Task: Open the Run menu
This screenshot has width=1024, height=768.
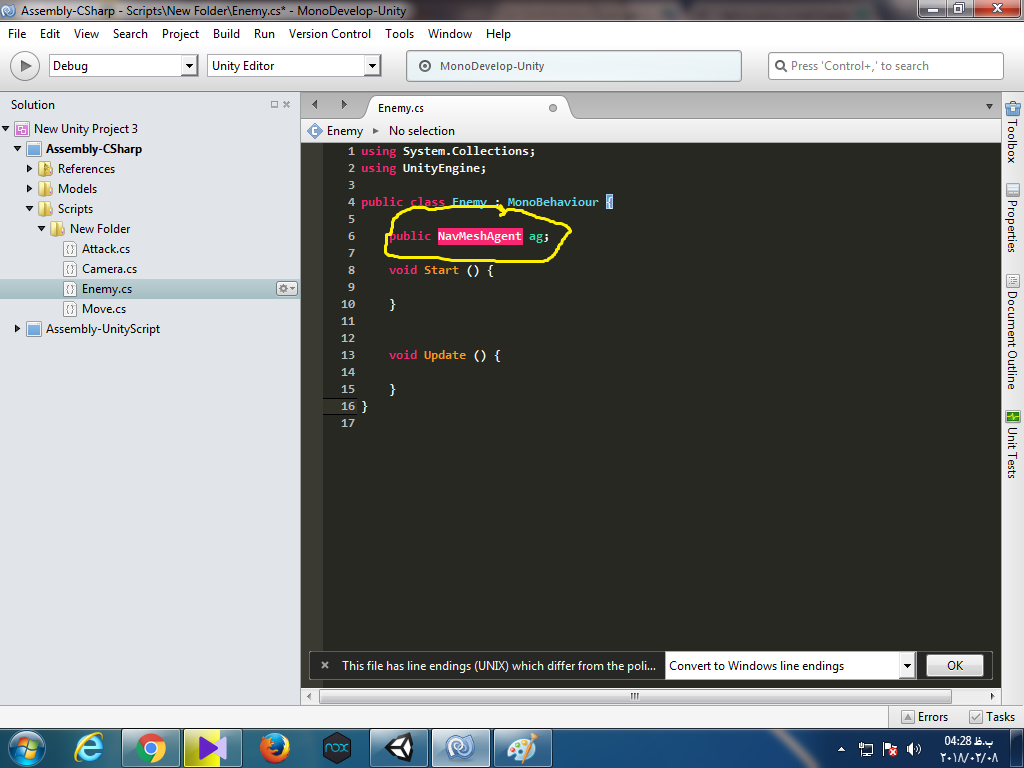Action: pos(264,34)
